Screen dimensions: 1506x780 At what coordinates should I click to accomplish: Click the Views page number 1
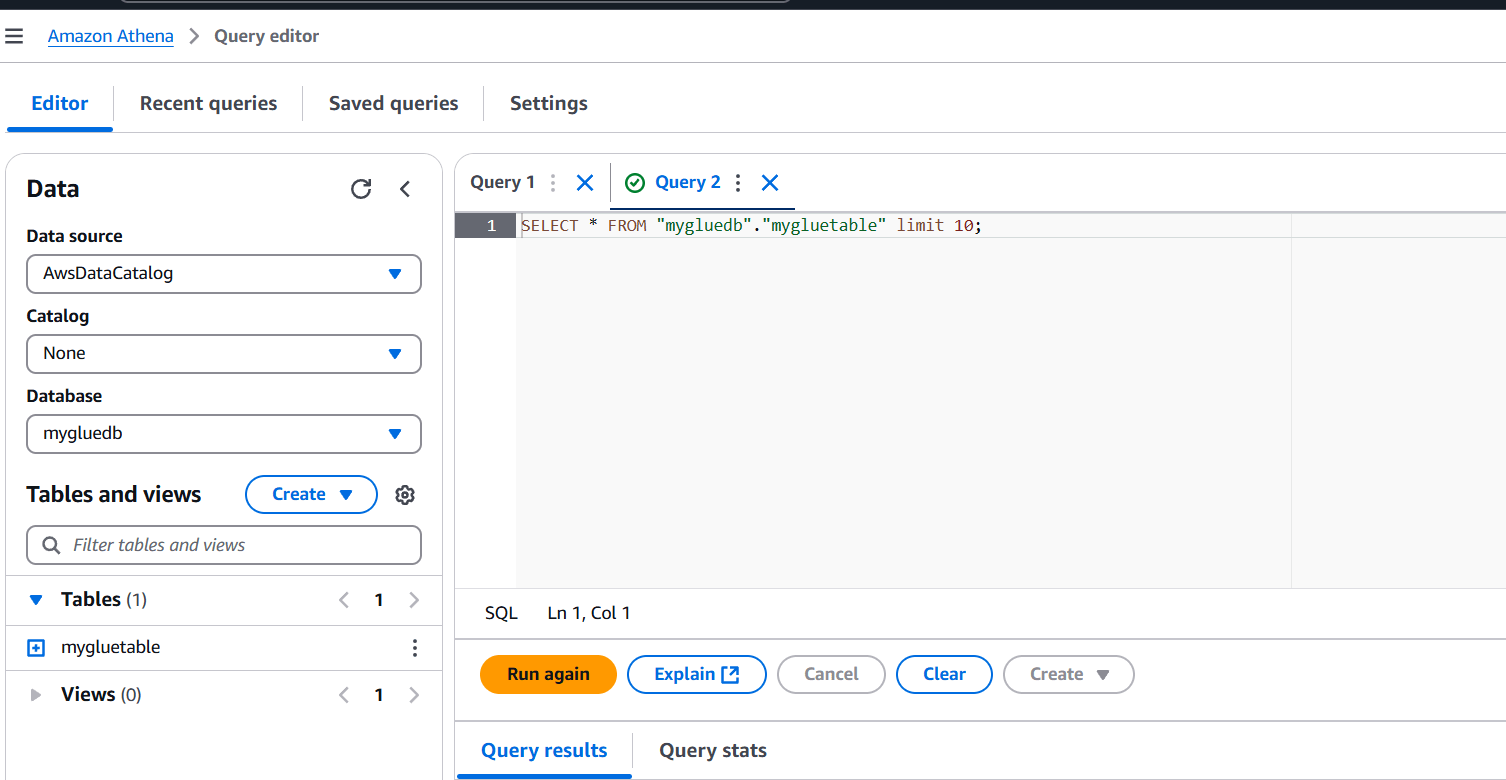point(379,695)
